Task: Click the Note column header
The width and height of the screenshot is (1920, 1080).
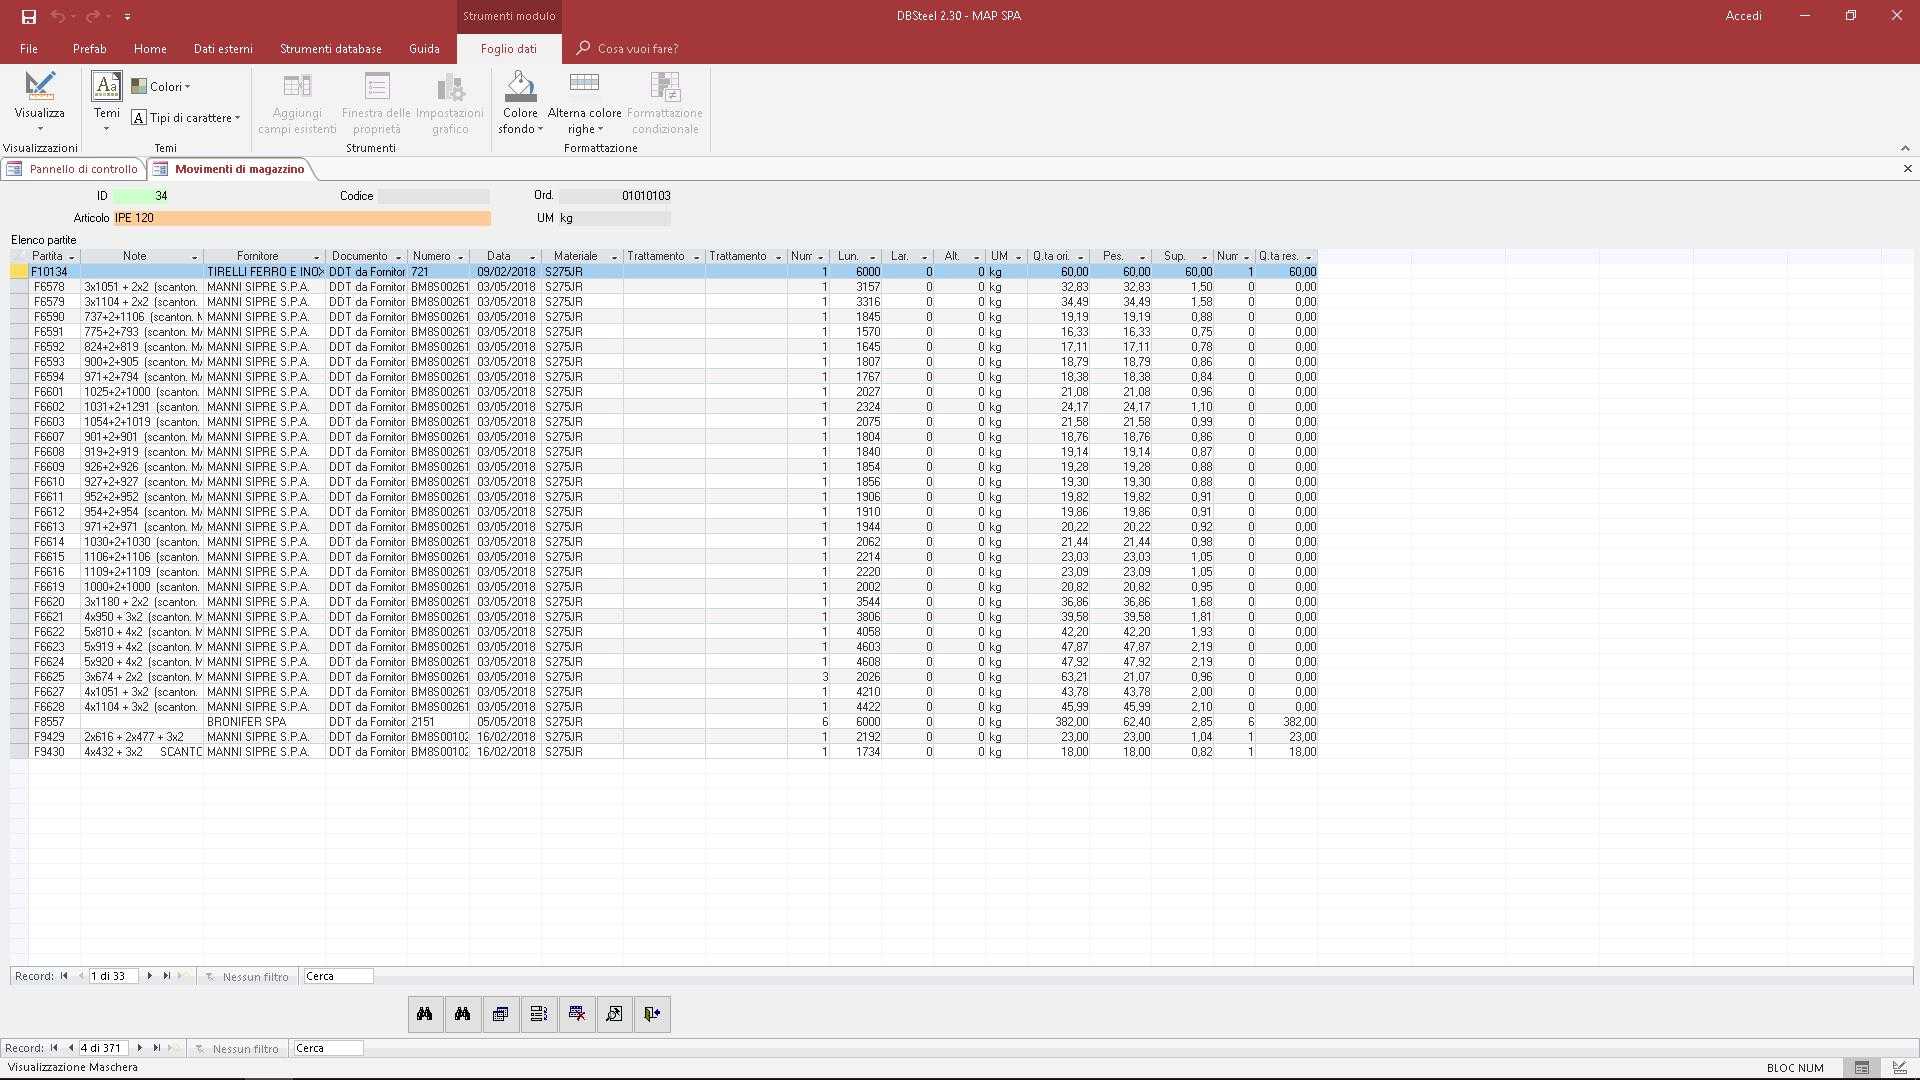Action: tap(142, 257)
